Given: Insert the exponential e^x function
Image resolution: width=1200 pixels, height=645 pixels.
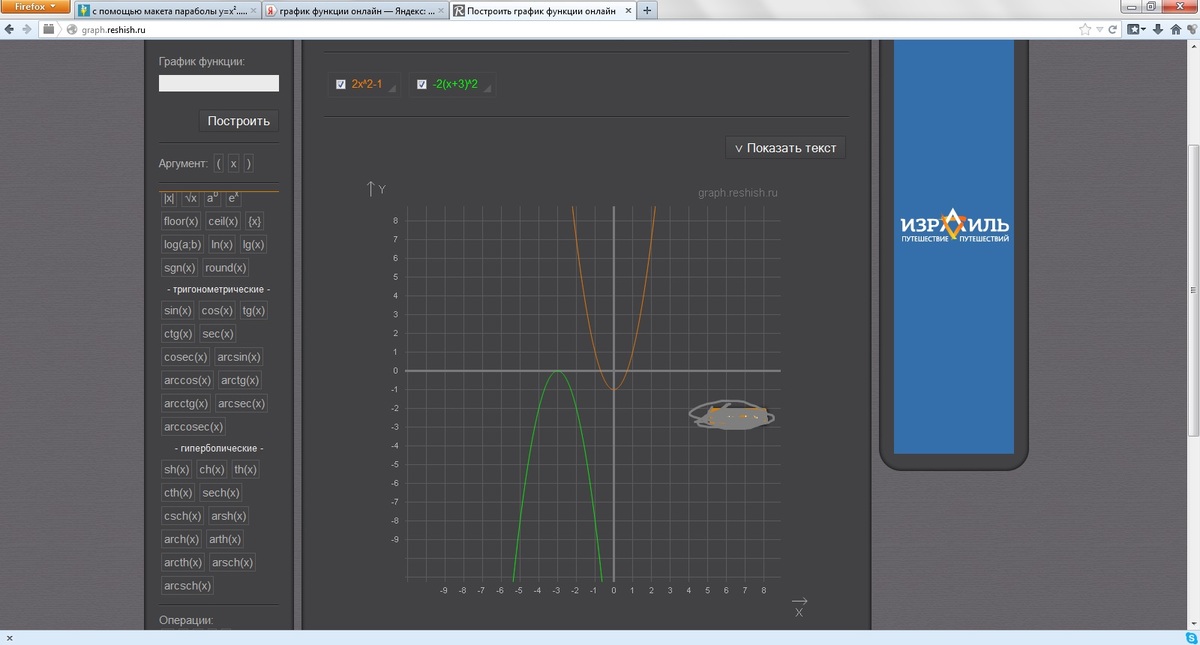Looking at the screenshot, I should coord(233,198).
